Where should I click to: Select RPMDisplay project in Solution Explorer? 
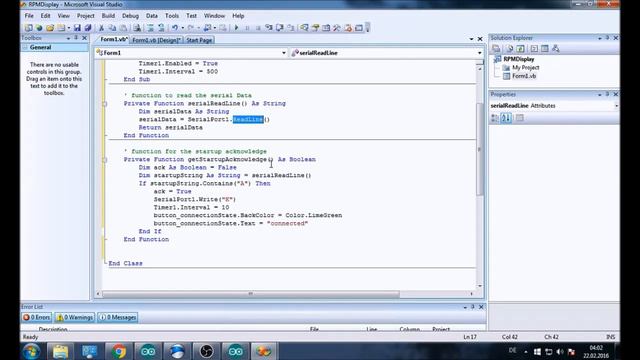[518, 59]
